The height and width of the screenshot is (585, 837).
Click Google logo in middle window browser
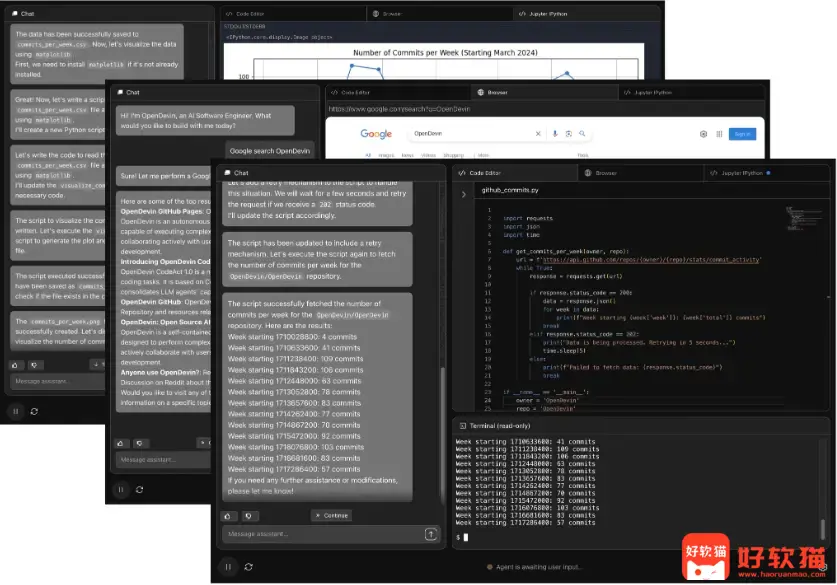(376, 134)
